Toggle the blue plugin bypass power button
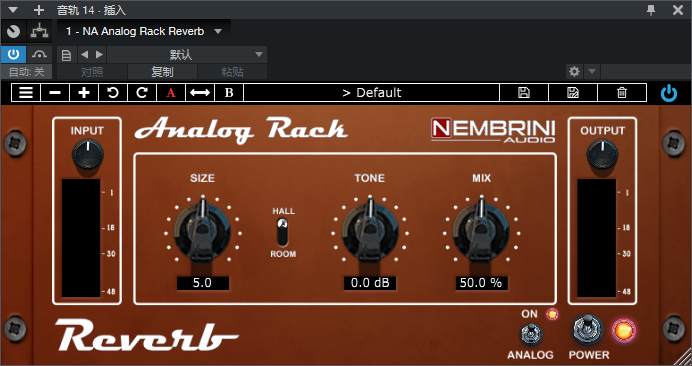 click(x=669, y=93)
